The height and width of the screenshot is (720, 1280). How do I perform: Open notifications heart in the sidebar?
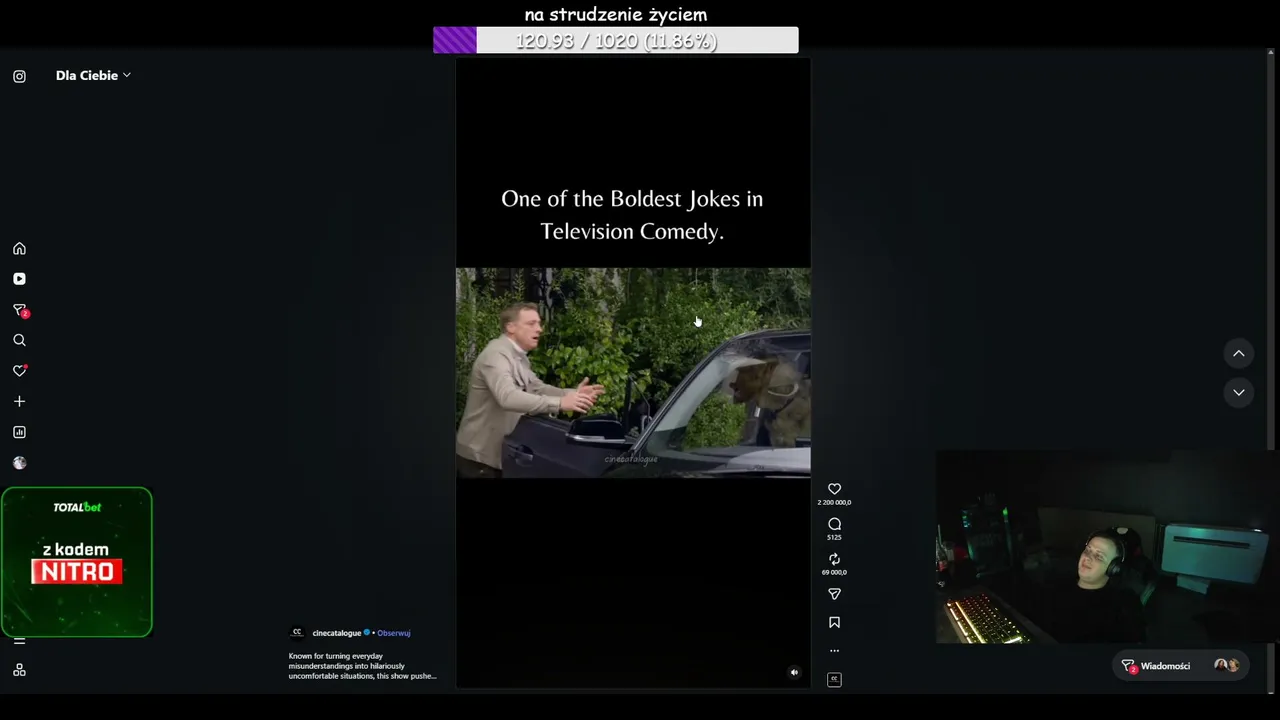click(x=19, y=371)
